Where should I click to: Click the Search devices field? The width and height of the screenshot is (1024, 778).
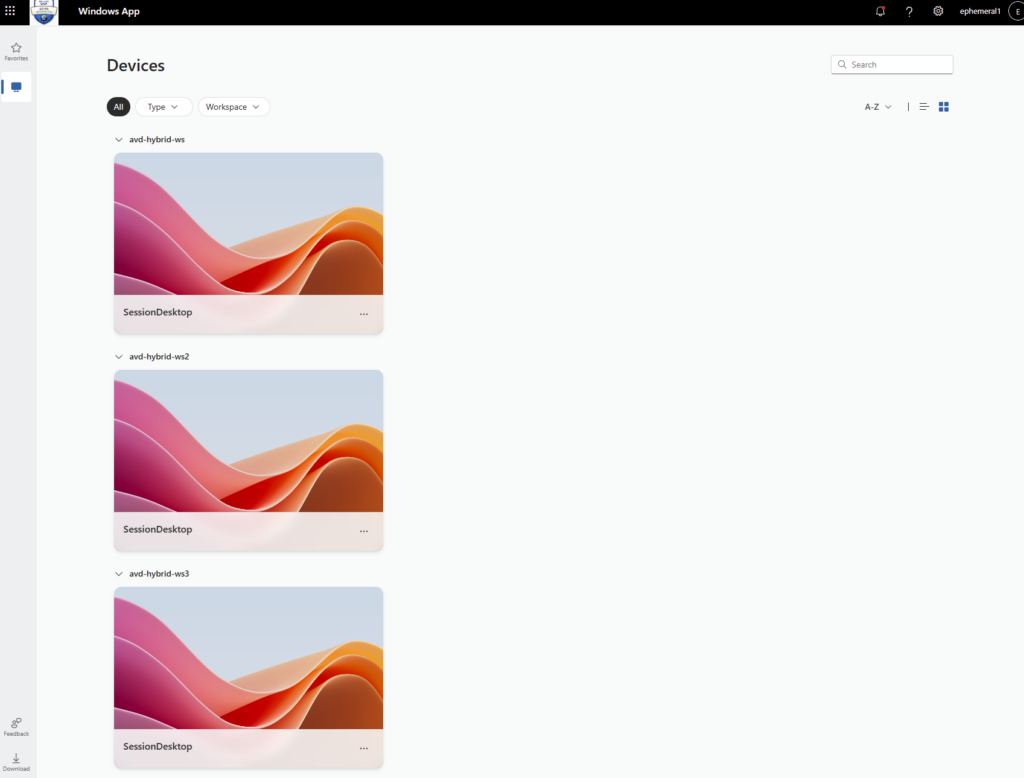pos(891,65)
